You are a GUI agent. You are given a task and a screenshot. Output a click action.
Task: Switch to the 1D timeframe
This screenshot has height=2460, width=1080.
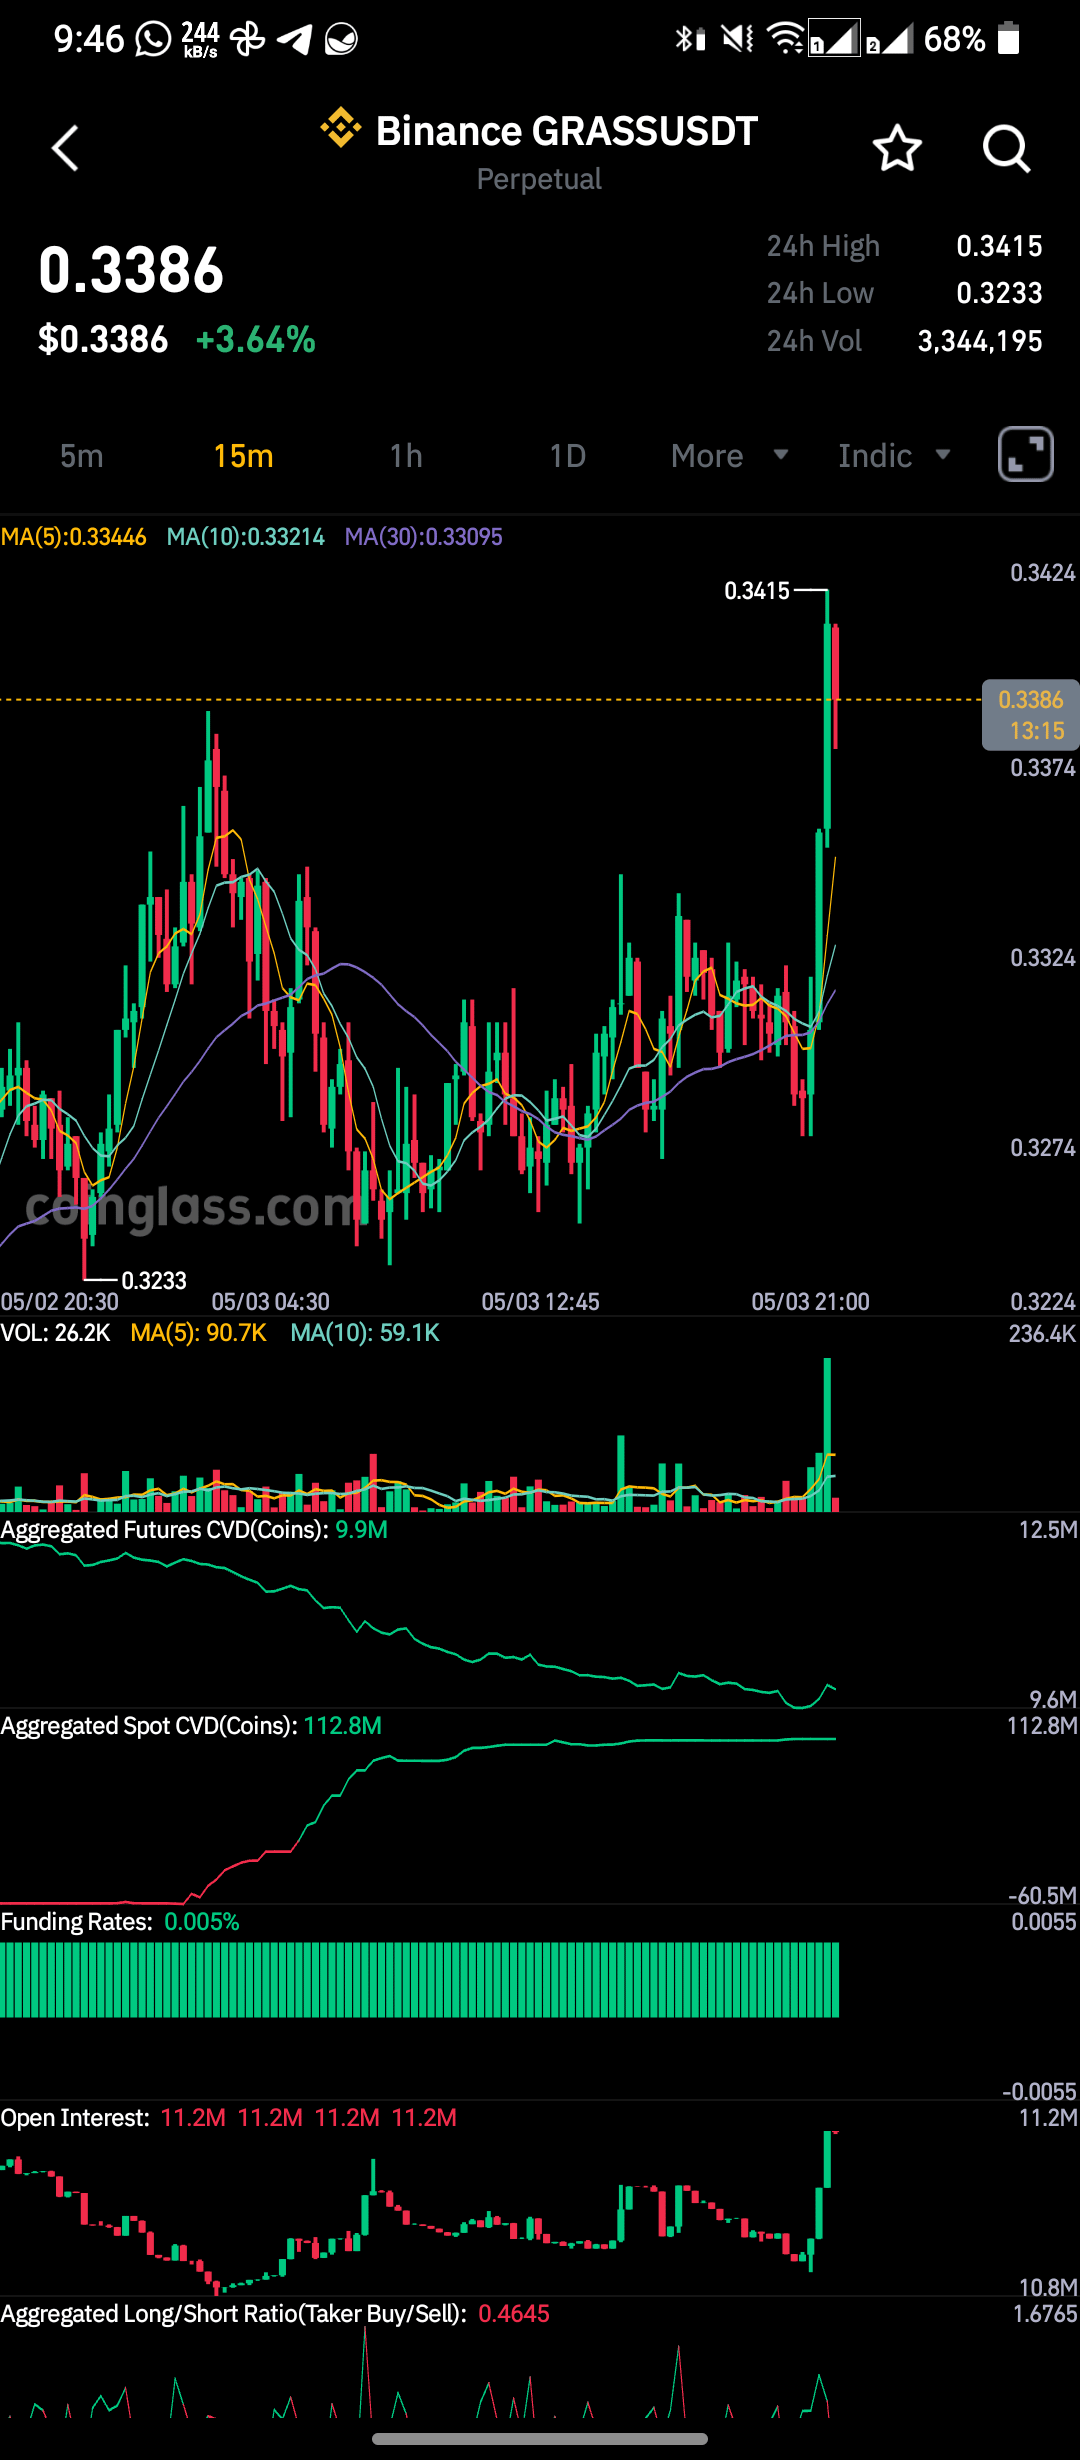coord(567,456)
